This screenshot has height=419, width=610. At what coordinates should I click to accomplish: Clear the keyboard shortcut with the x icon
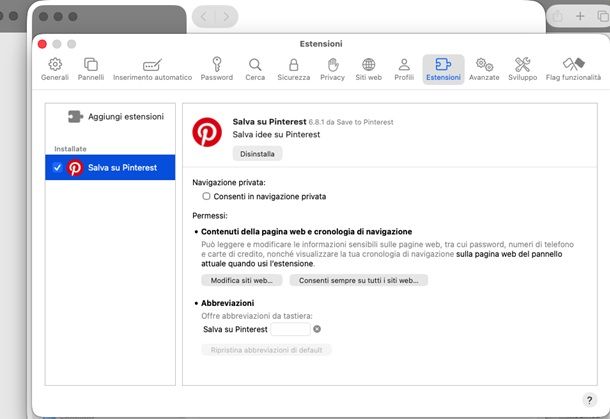coord(317,329)
